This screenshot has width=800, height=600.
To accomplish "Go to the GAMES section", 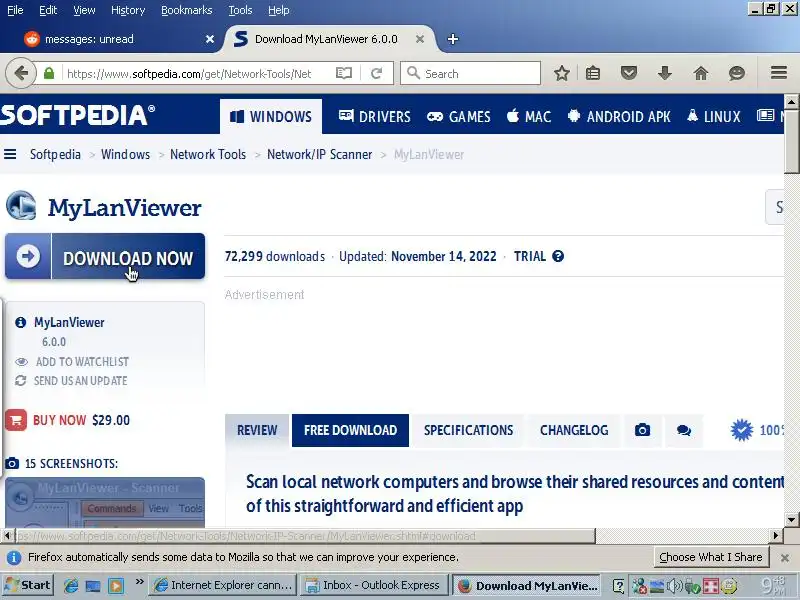I will (x=459, y=116).
